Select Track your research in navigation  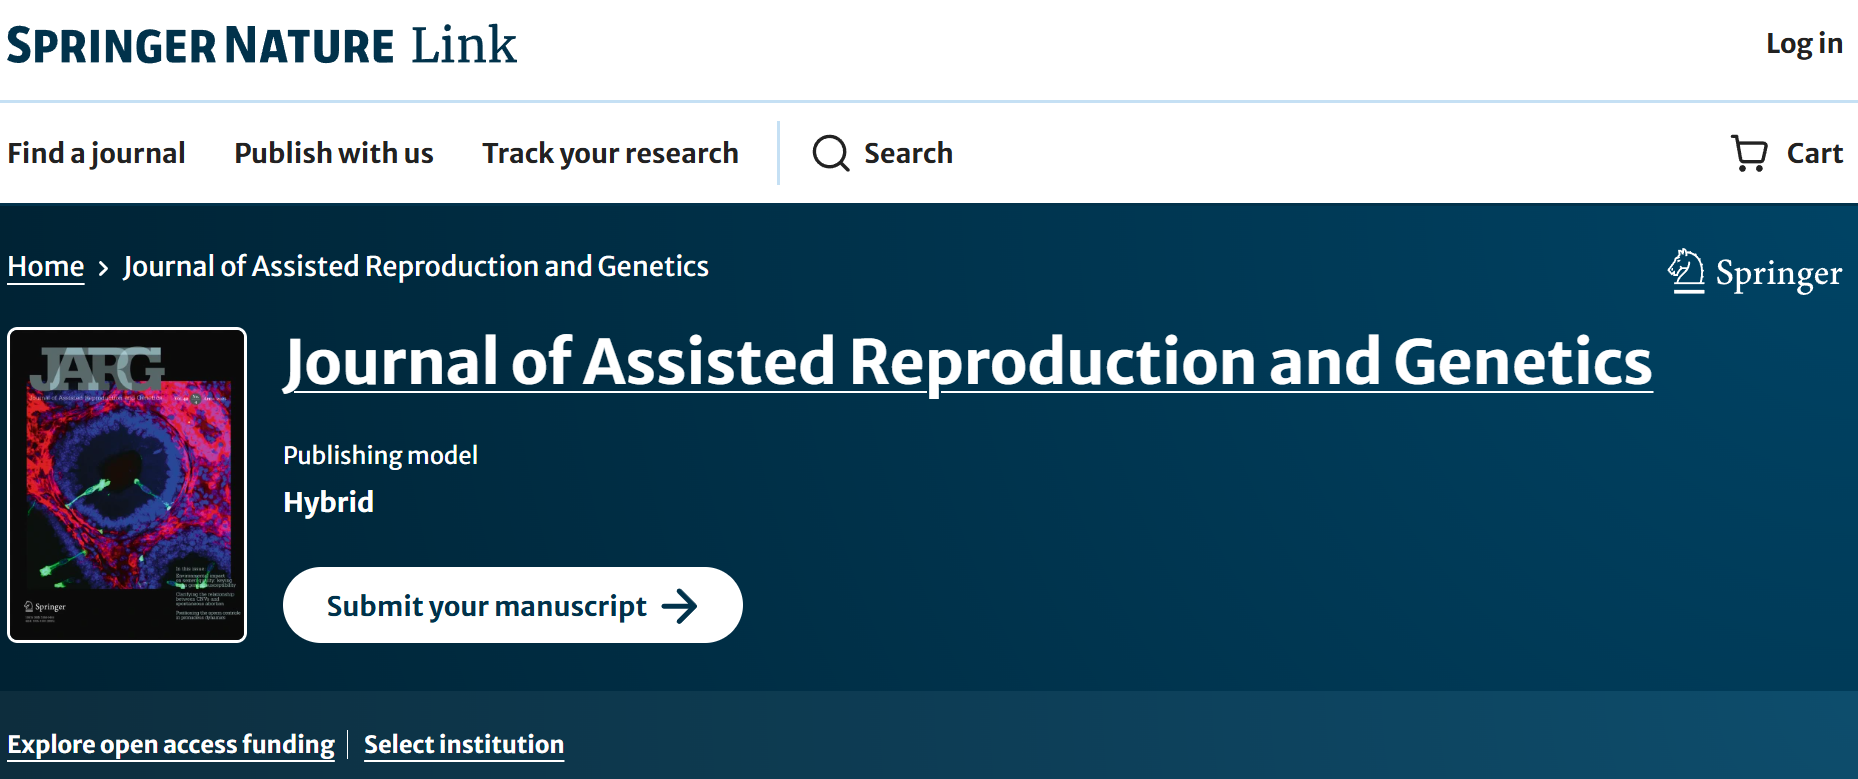610,153
